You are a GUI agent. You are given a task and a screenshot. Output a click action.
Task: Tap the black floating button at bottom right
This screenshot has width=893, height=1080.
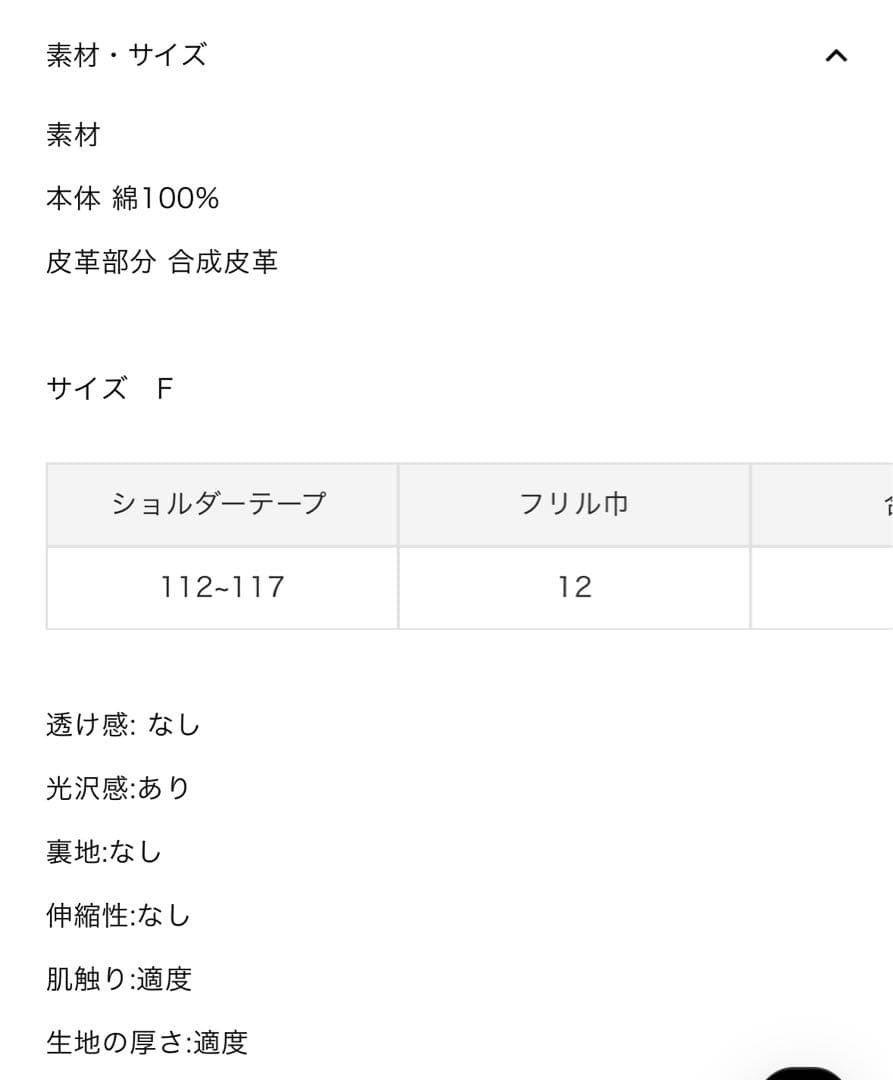(x=805, y=1072)
